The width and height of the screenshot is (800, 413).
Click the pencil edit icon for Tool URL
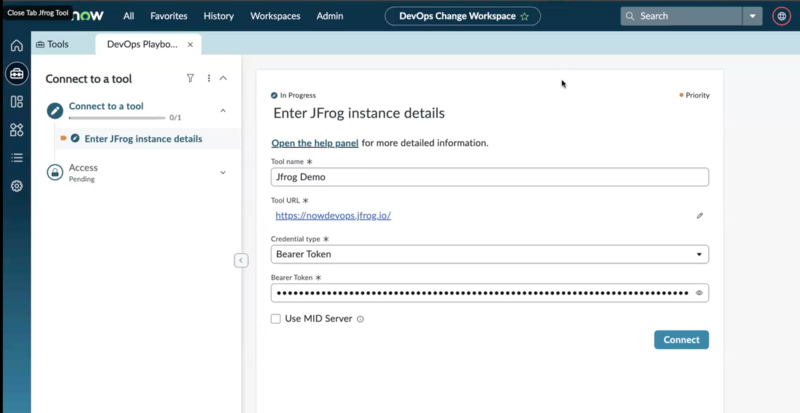click(x=699, y=215)
